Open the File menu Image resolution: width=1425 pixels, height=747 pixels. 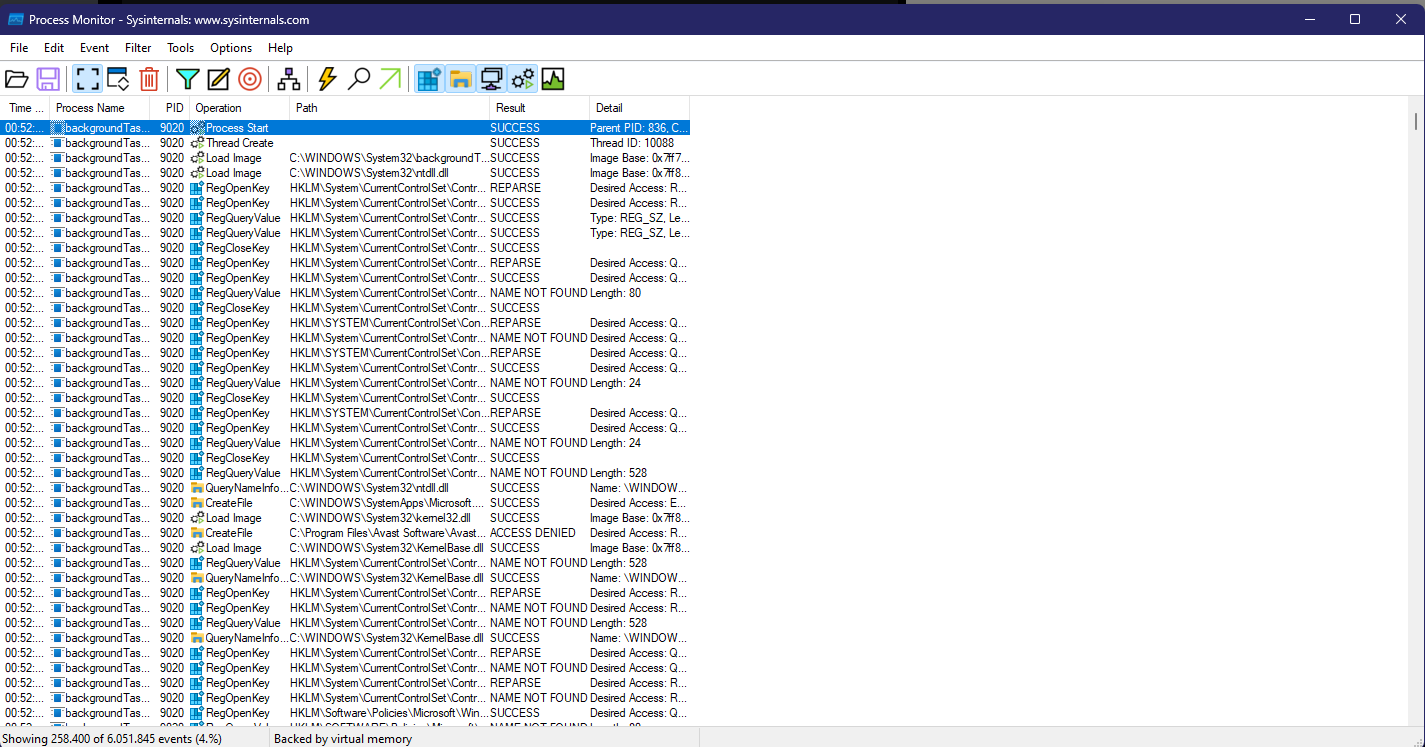click(19, 48)
